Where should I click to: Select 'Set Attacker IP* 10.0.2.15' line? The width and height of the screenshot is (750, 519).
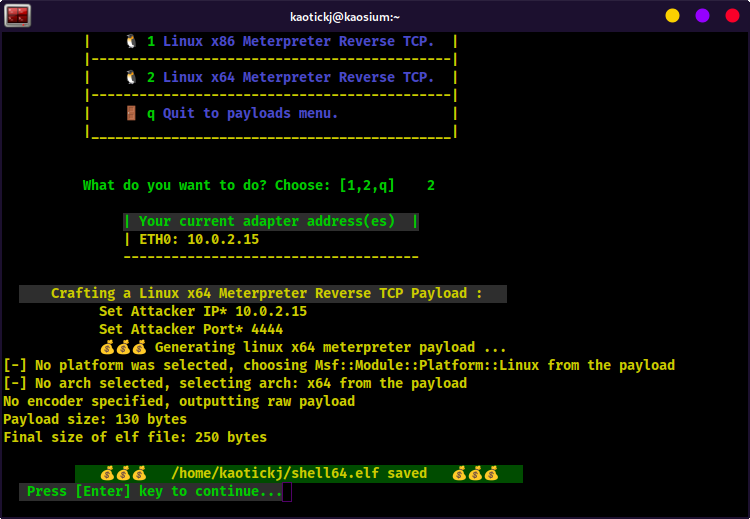click(x=203, y=311)
